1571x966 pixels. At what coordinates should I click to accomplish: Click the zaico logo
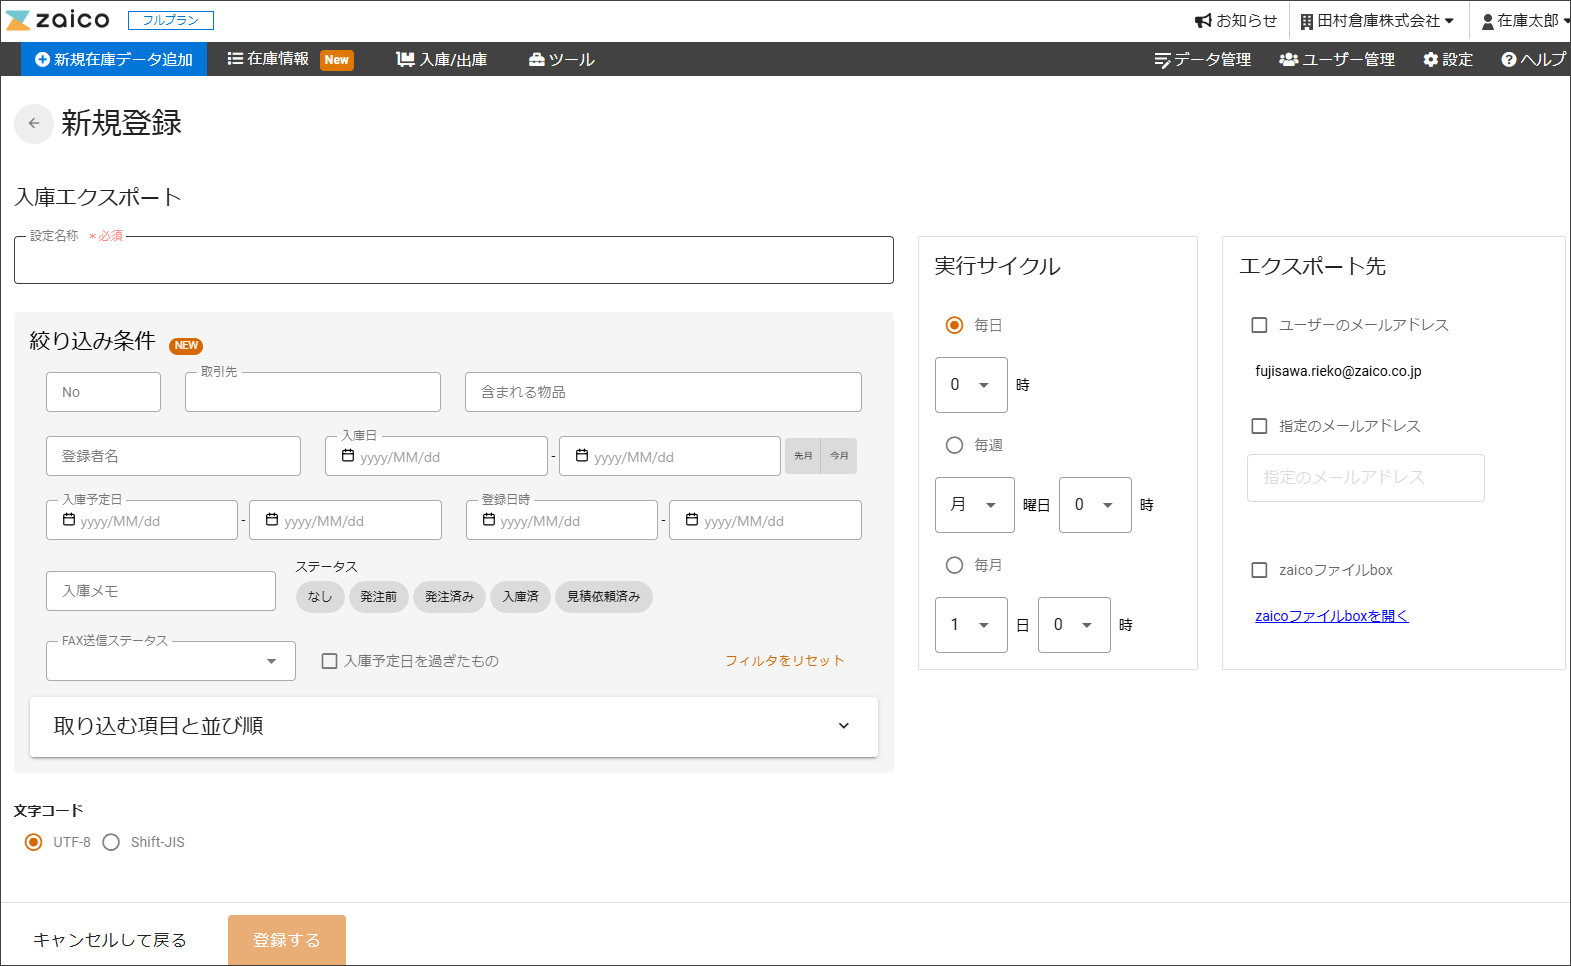58,20
